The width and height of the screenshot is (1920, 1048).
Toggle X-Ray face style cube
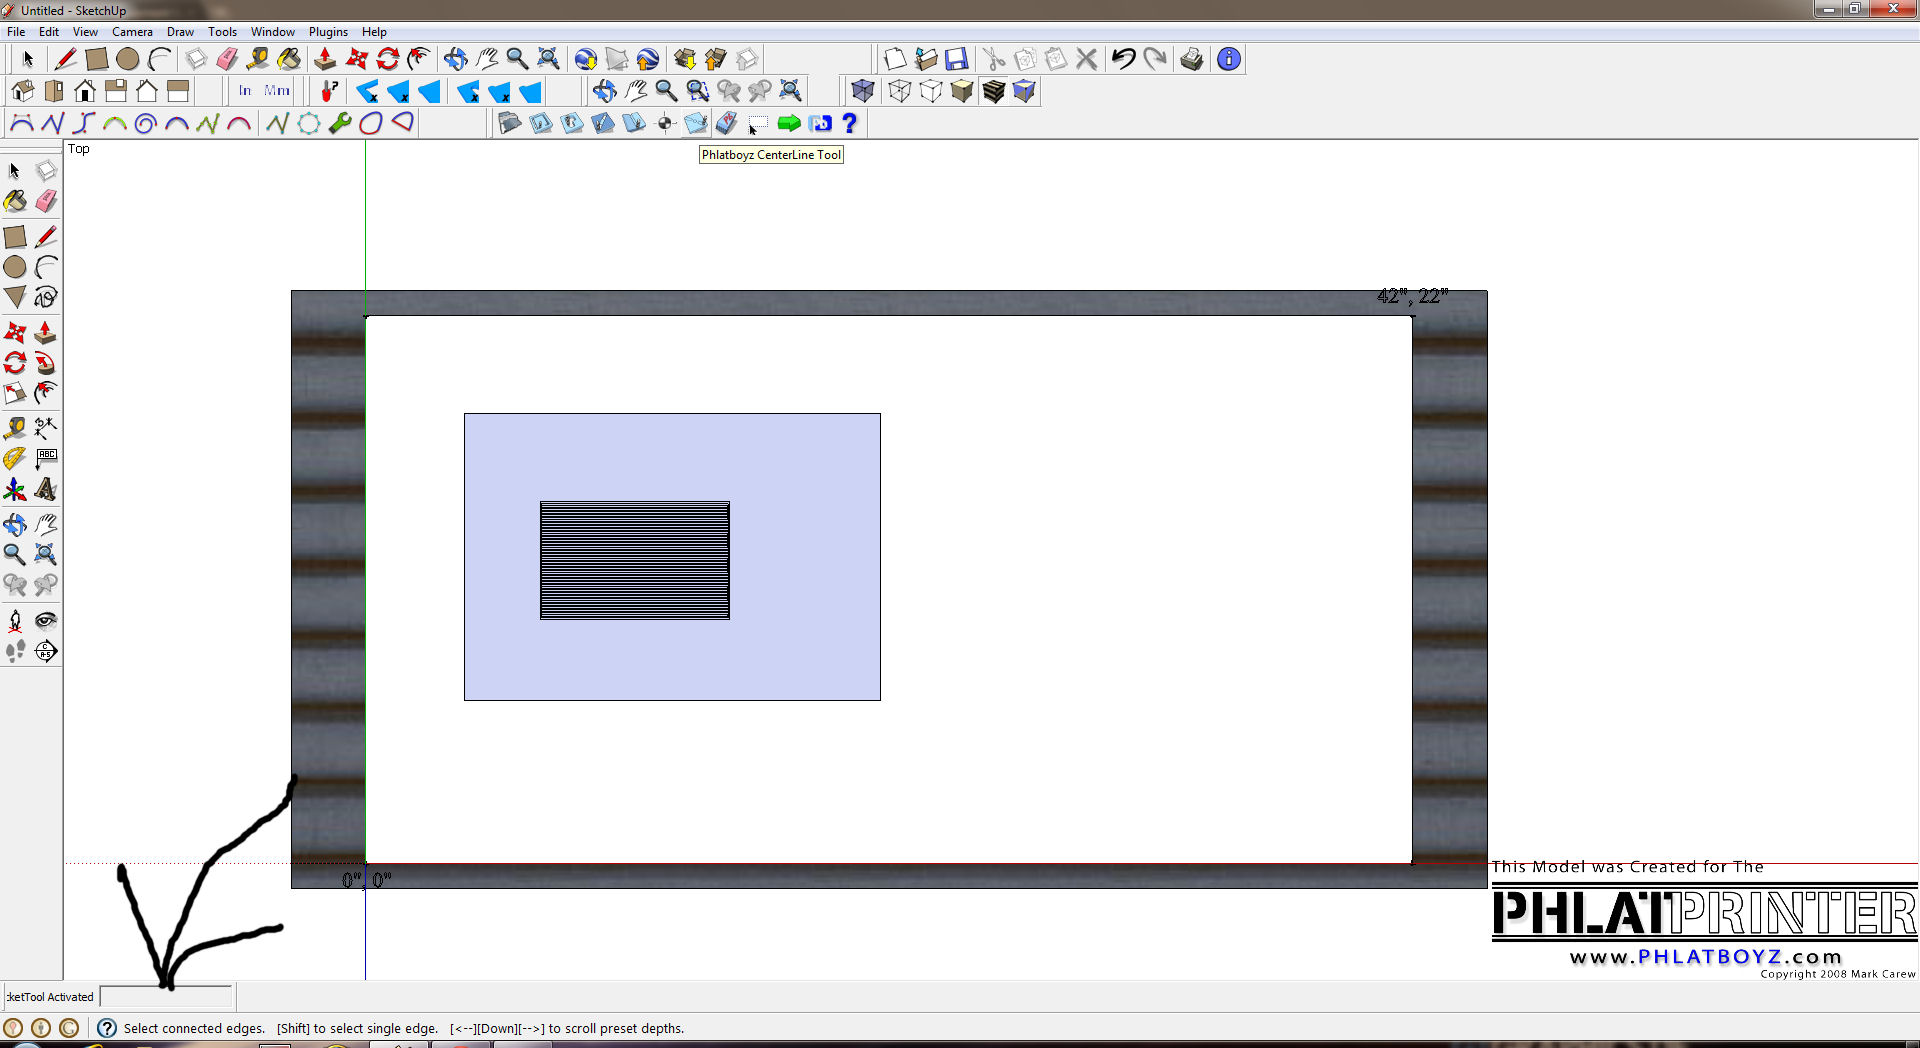click(x=862, y=91)
